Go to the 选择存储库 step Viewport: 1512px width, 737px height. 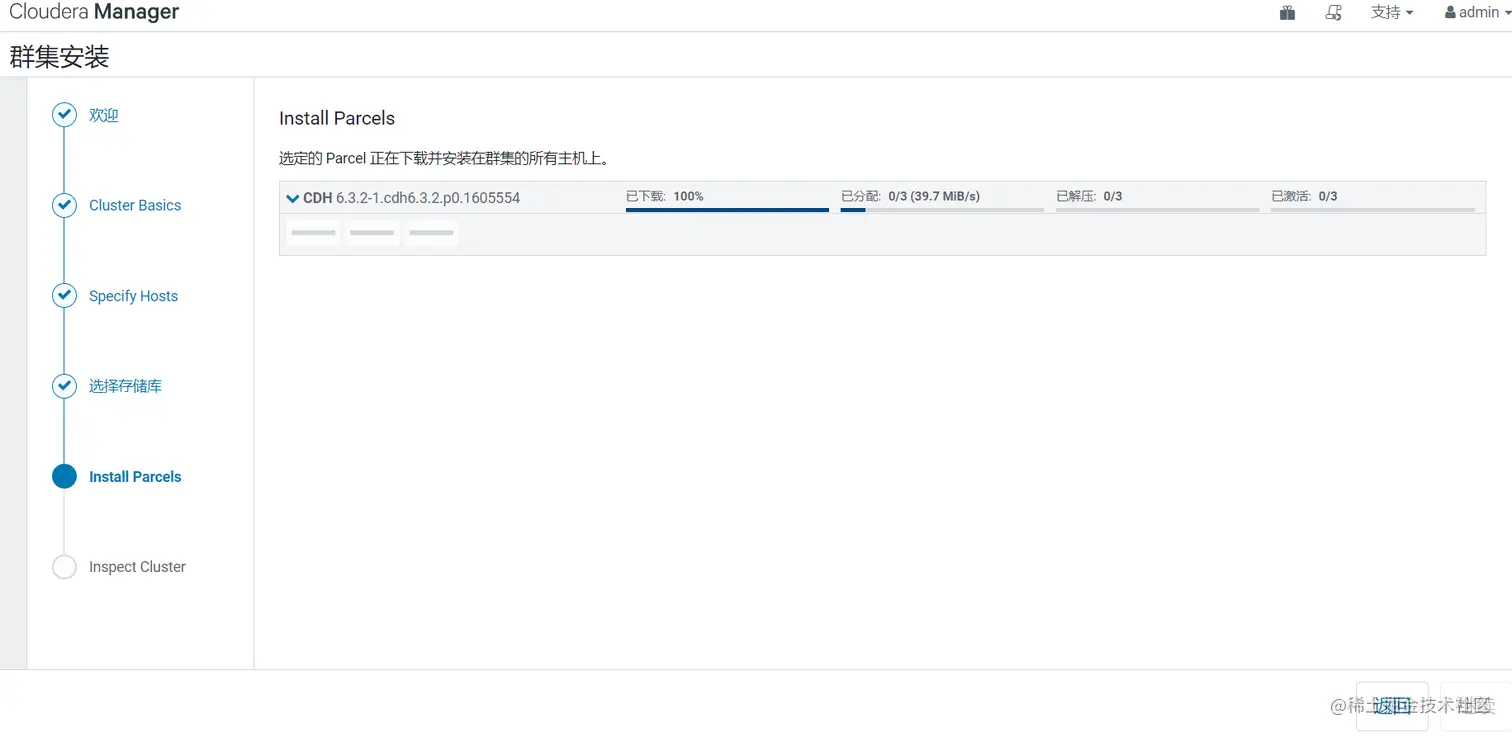125,386
